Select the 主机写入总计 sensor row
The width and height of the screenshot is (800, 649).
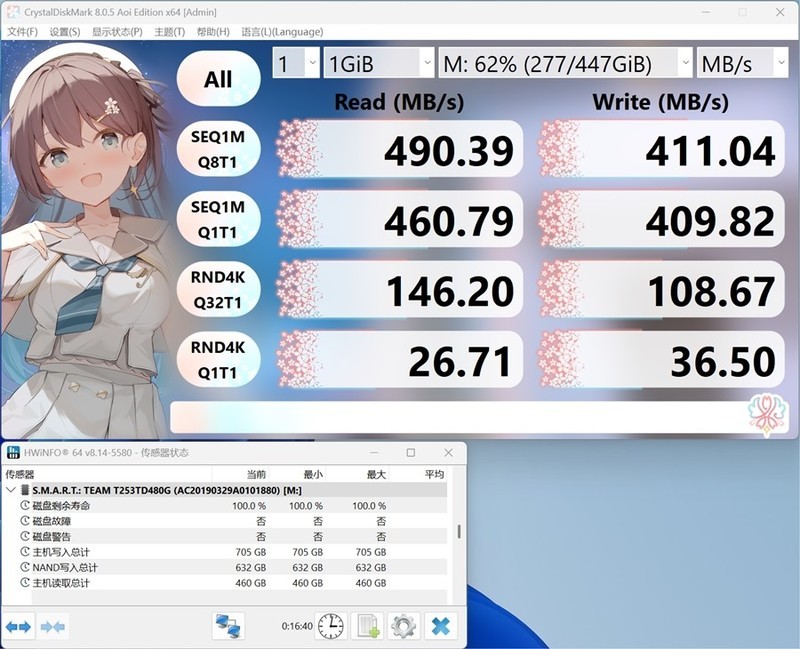[x=224, y=552]
